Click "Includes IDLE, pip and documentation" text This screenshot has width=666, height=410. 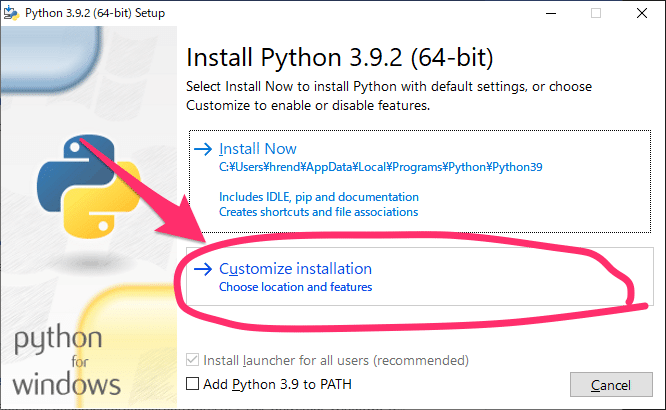pos(318,197)
